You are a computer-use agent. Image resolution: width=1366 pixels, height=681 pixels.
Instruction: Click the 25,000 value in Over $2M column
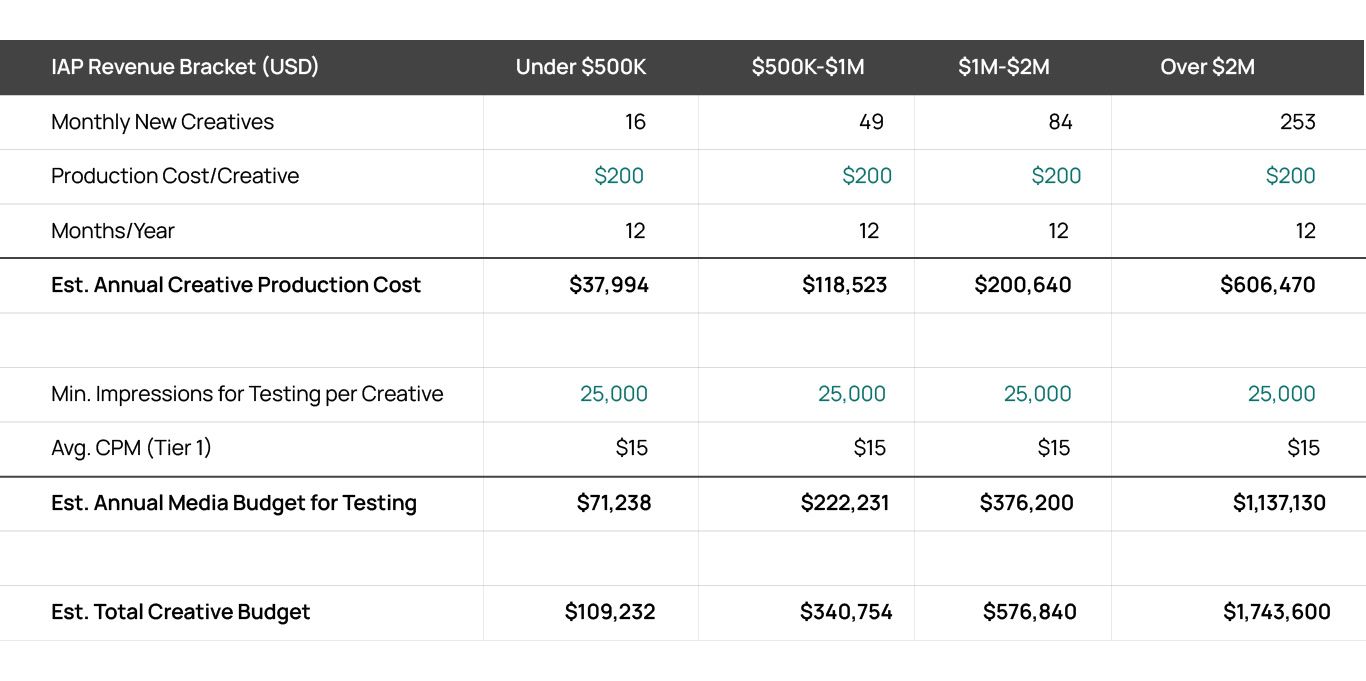pos(1281,394)
